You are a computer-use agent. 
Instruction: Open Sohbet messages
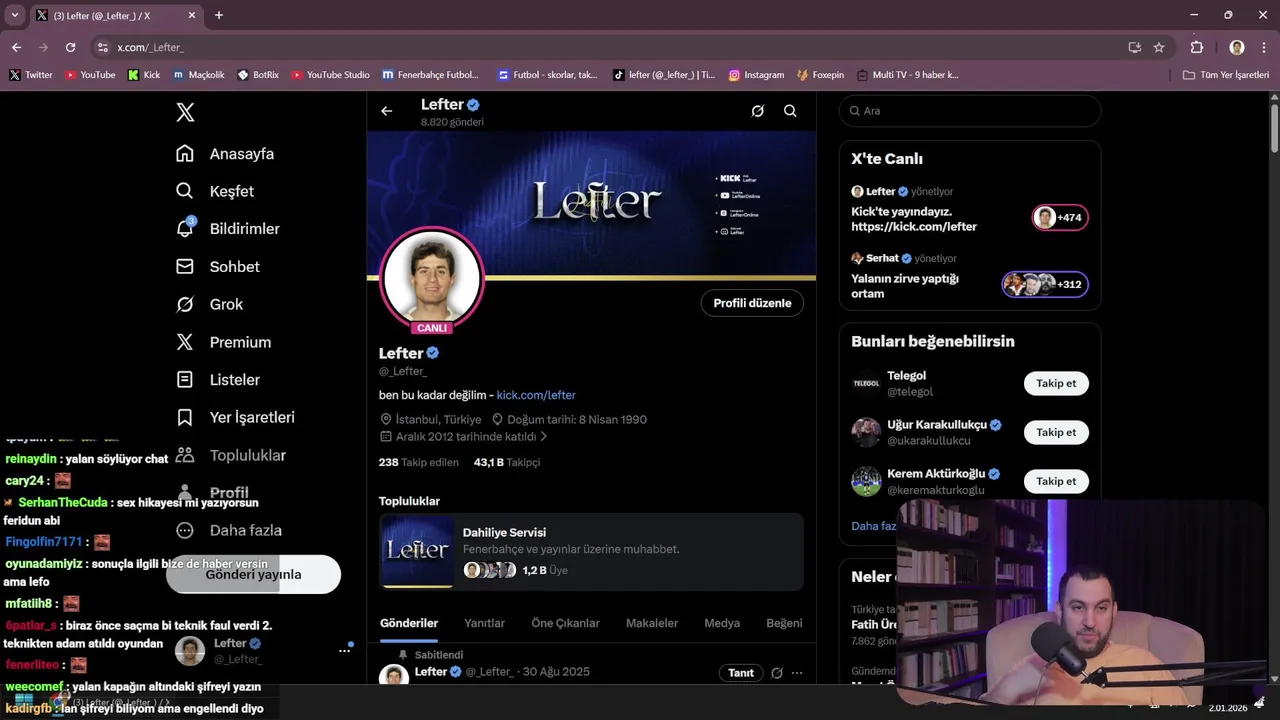(x=234, y=267)
